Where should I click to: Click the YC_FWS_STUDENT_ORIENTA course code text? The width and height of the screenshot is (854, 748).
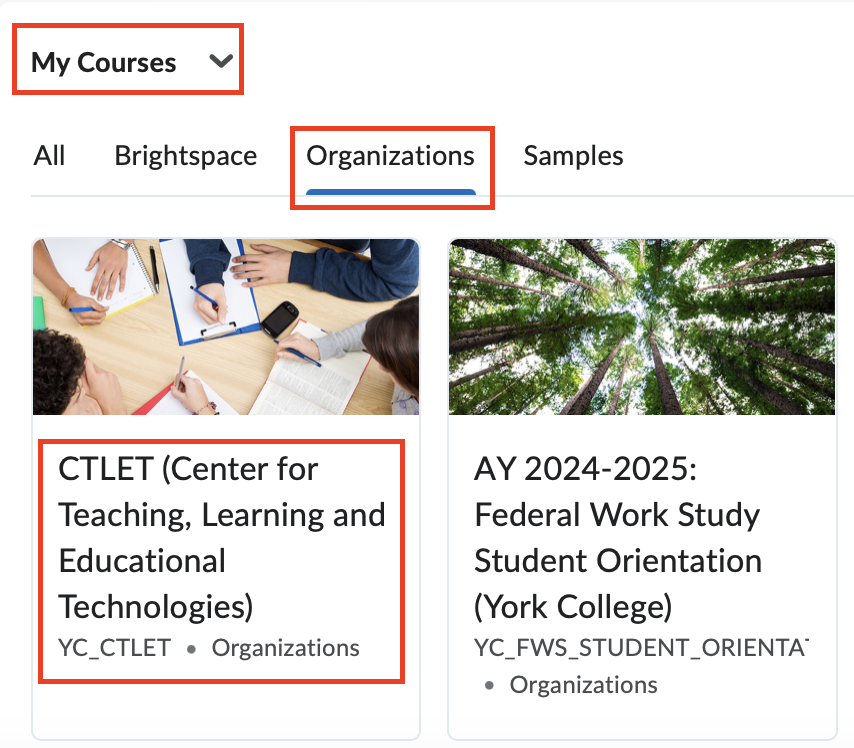(640, 648)
